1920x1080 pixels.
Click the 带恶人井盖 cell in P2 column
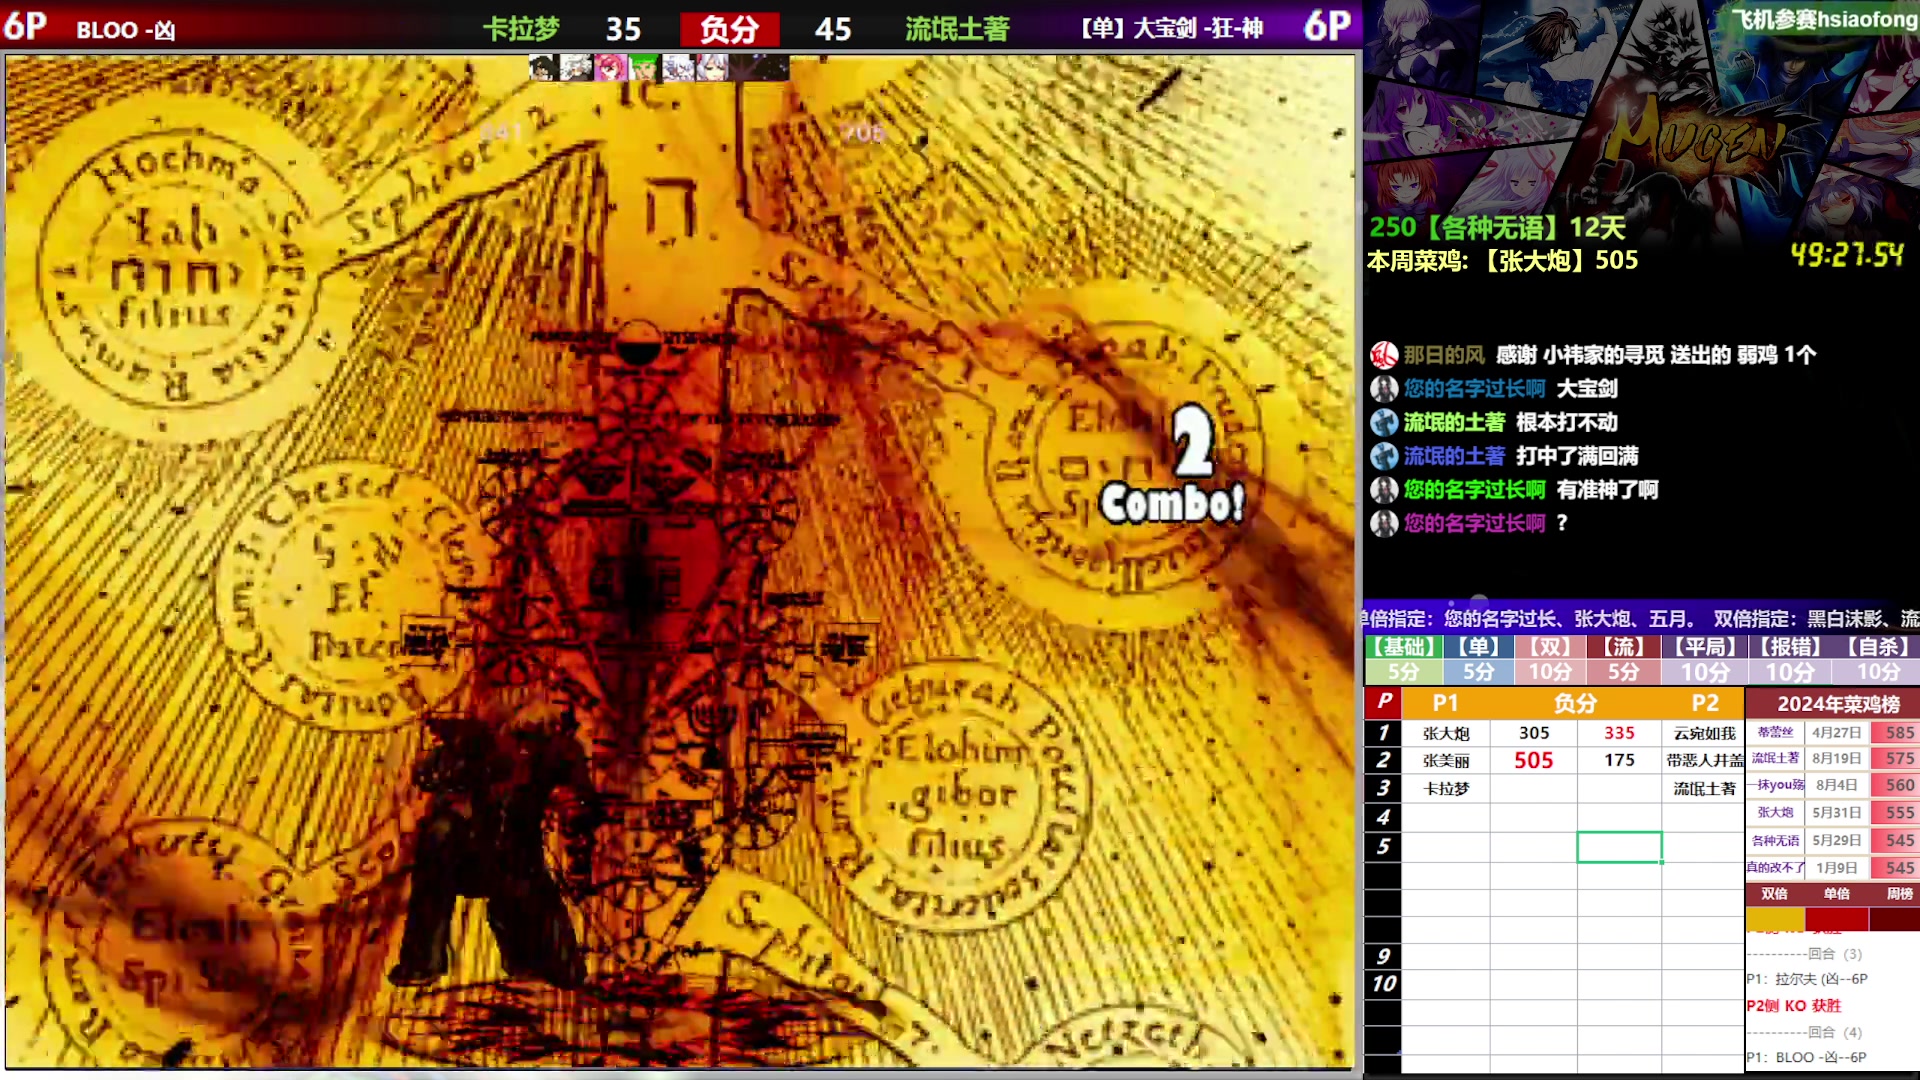point(1704,761)
